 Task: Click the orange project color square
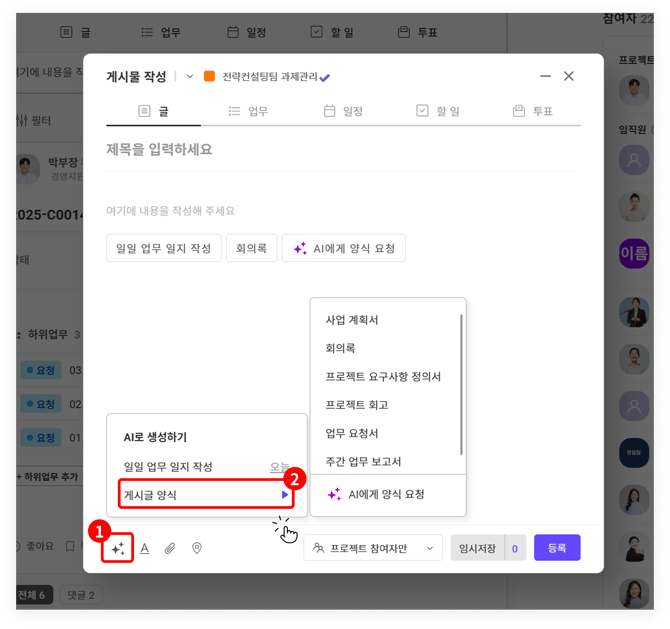pyautogui.click(x=209, y=76)
